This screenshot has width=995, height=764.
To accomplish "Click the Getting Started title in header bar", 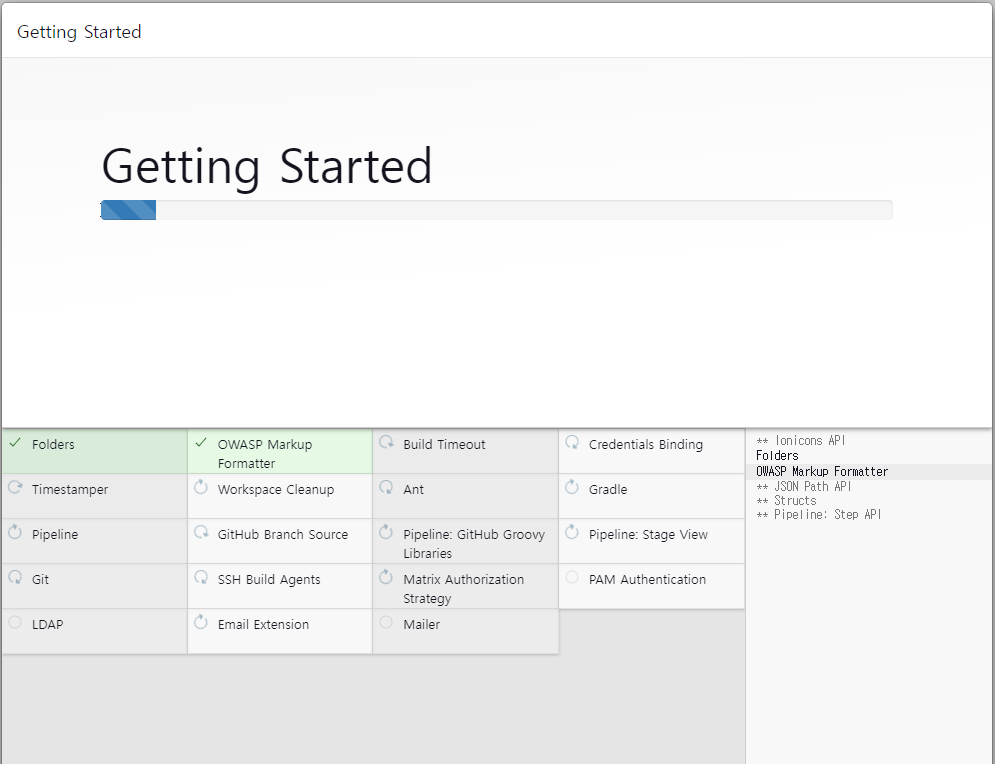I will click(x=79, y=32).
